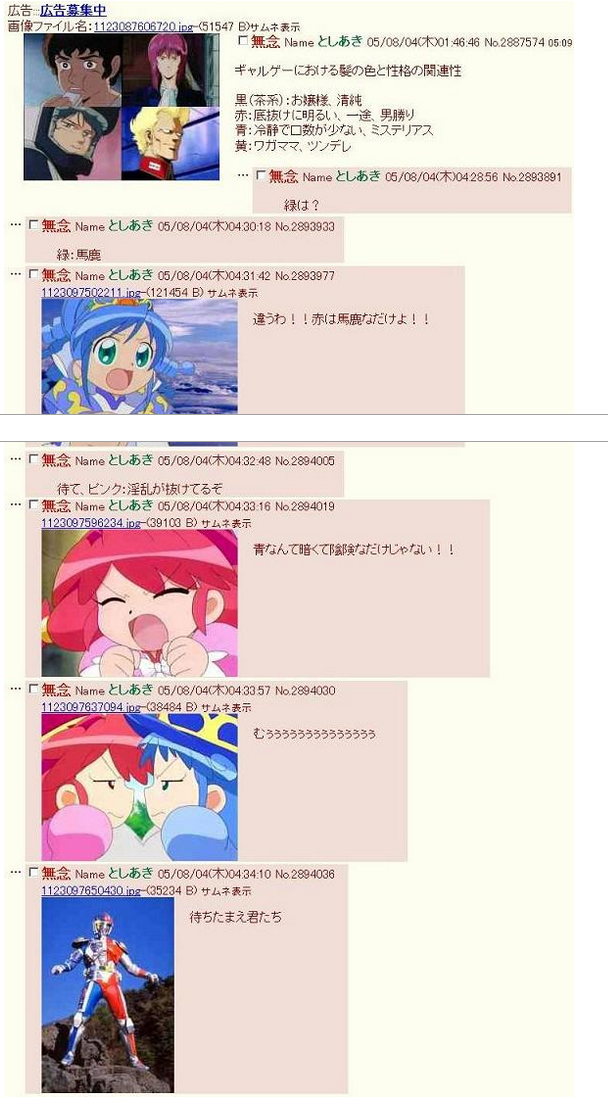Tick the checkbox on post No.2894019

pos(34,505)
